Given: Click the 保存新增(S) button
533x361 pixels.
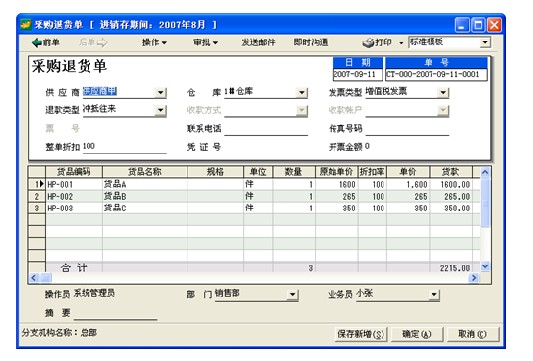Looking at the screenshot, I should (361, 334).
